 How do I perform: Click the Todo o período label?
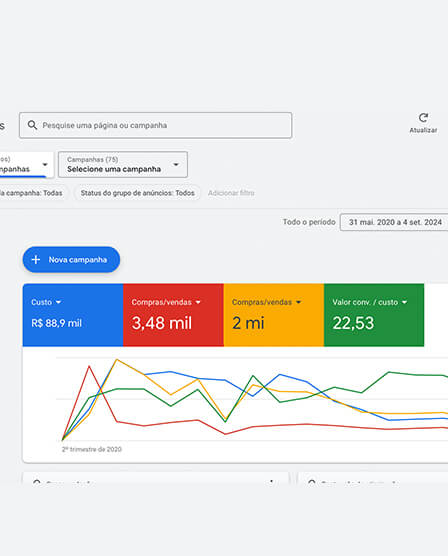point(309,222)
